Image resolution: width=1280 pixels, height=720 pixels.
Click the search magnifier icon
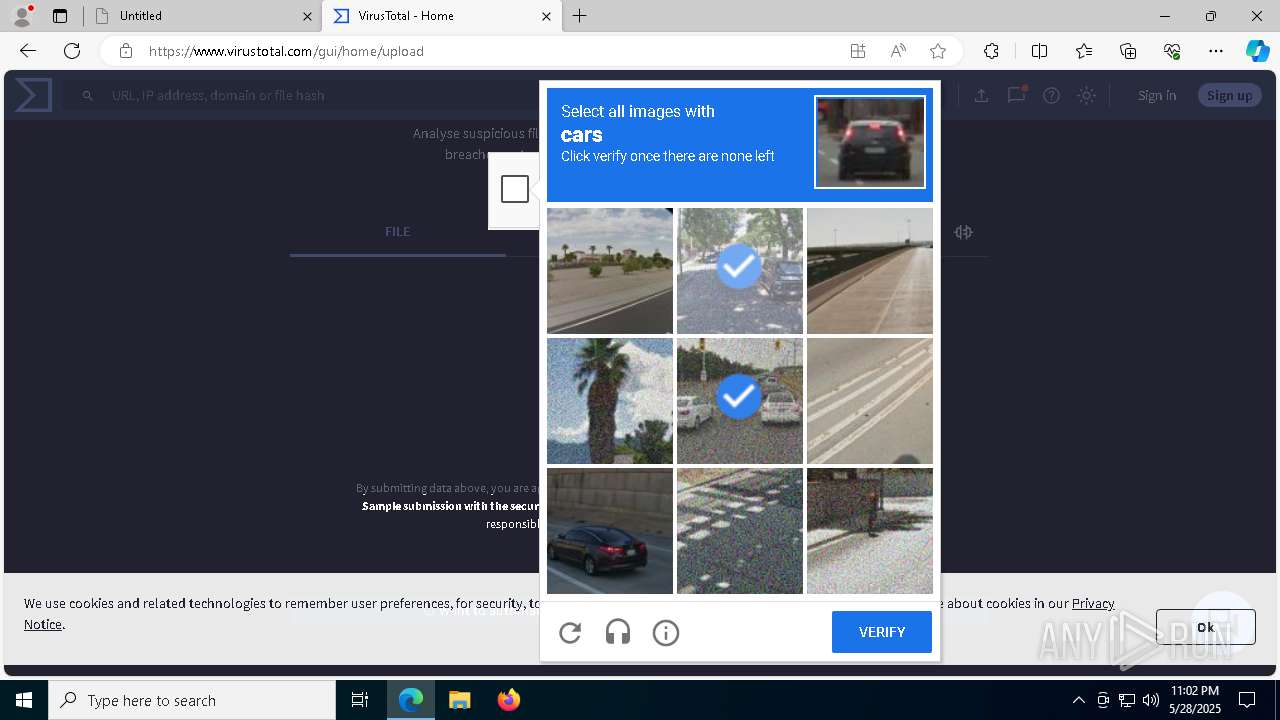(88, 95)
